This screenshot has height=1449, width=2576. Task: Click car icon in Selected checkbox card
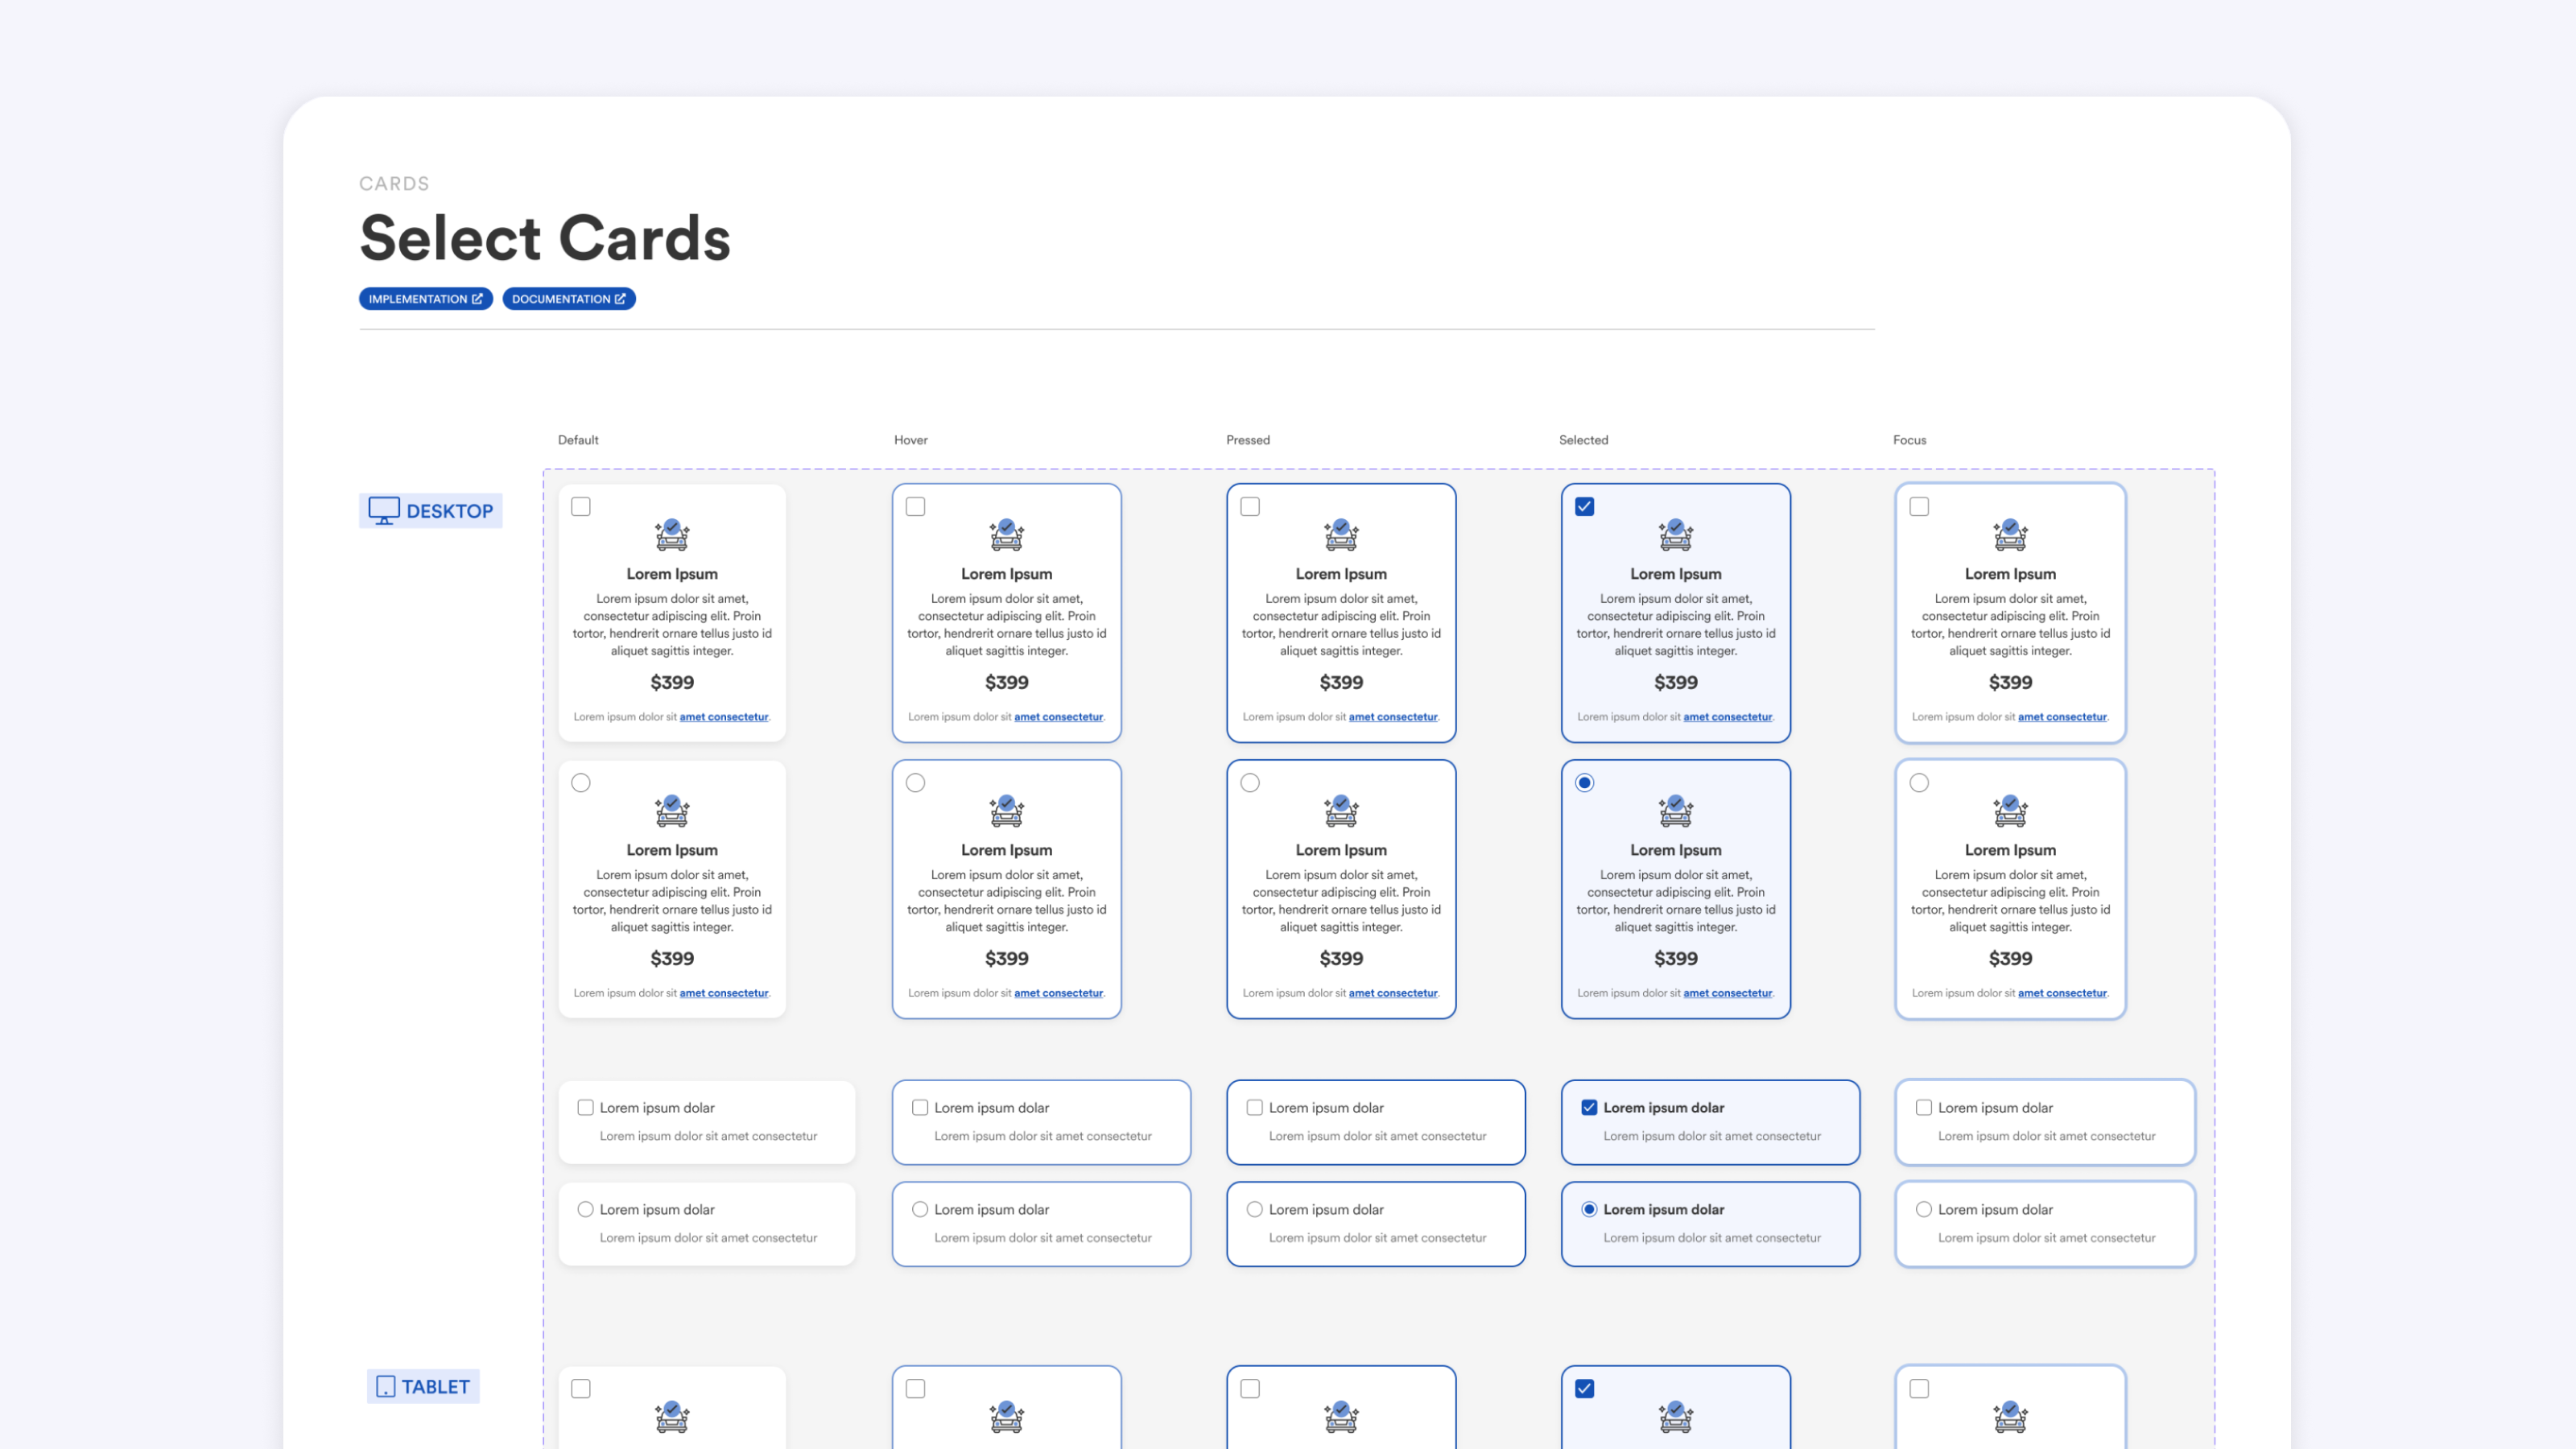pos(1675,535)
